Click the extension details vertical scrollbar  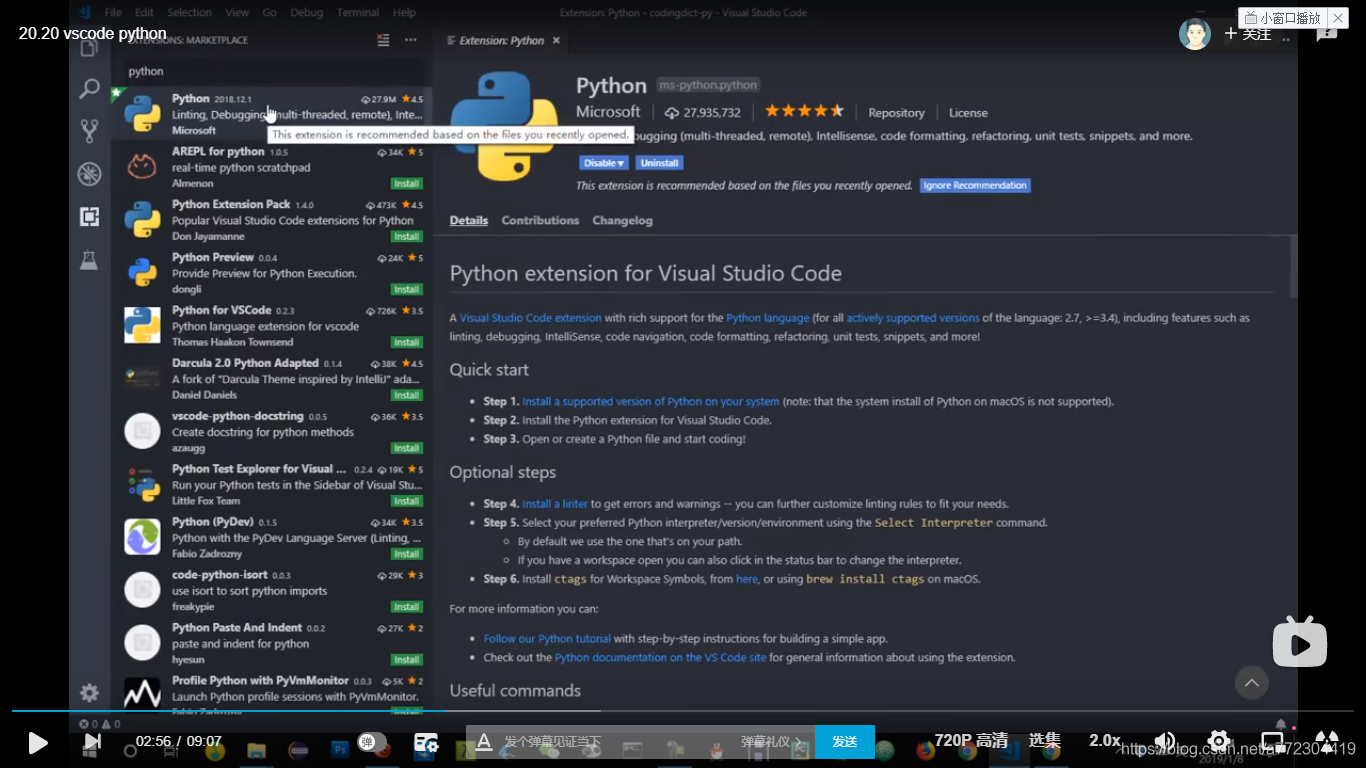[x=1293, y=267]
